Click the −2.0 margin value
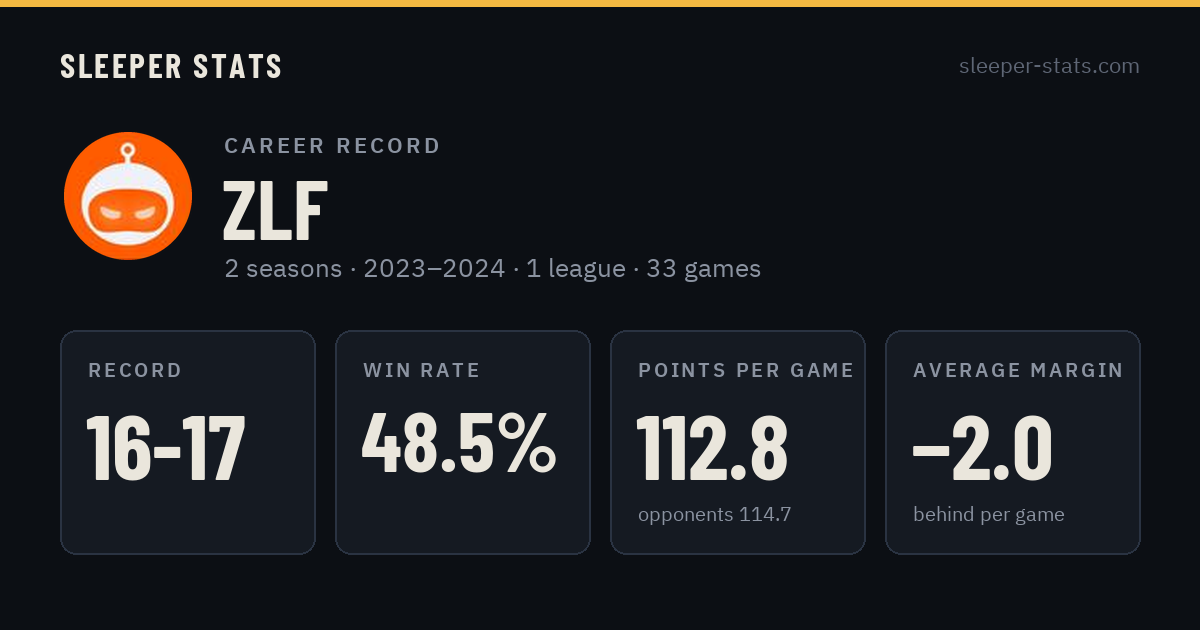Image resolution: width=1200 pixels, height=630 pixels. pyautogui.click(x=982, y=448)
